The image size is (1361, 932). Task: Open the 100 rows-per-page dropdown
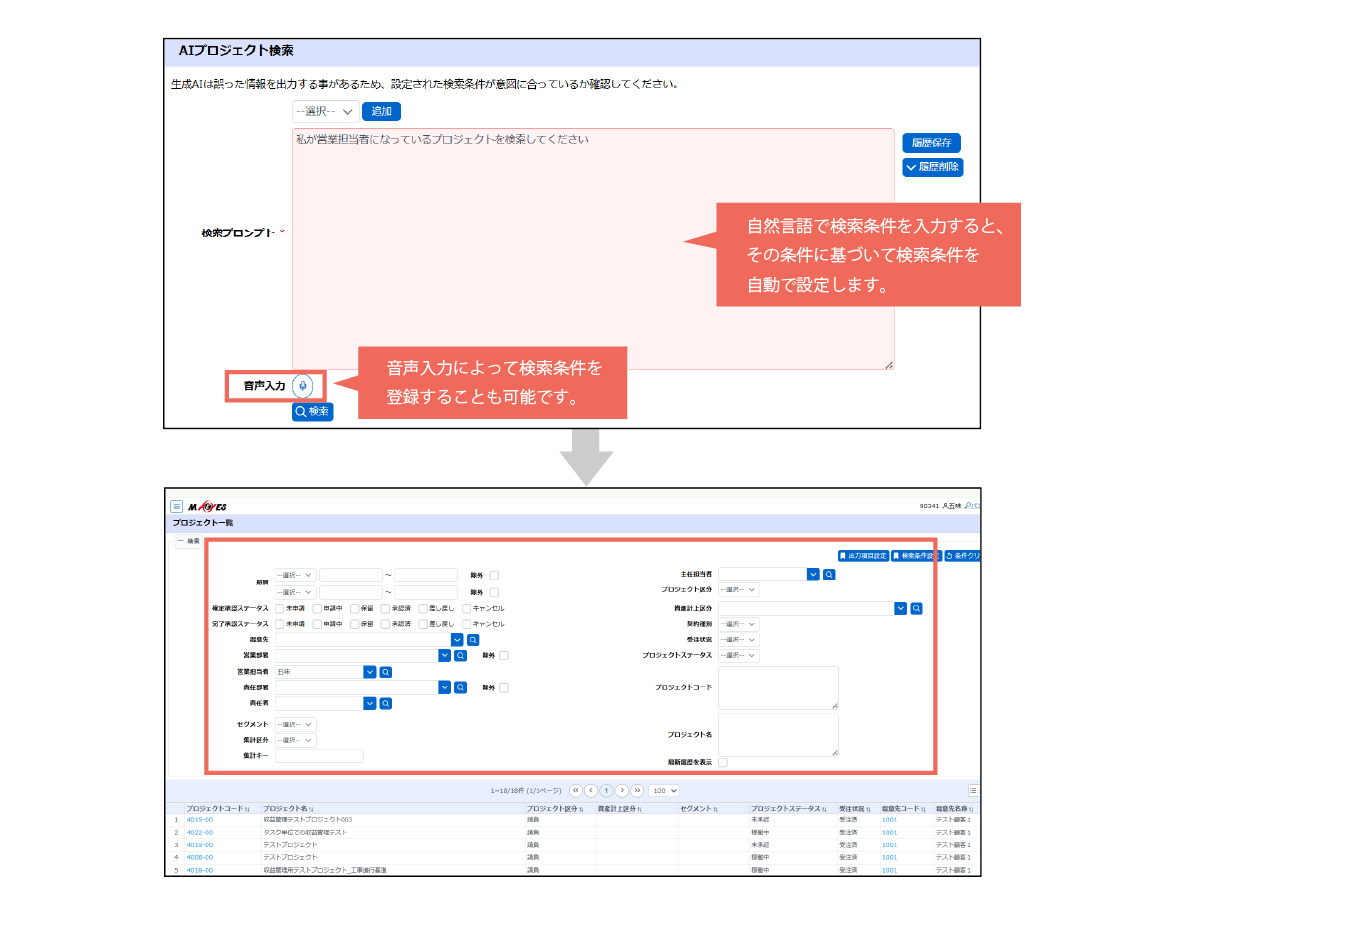664,791
